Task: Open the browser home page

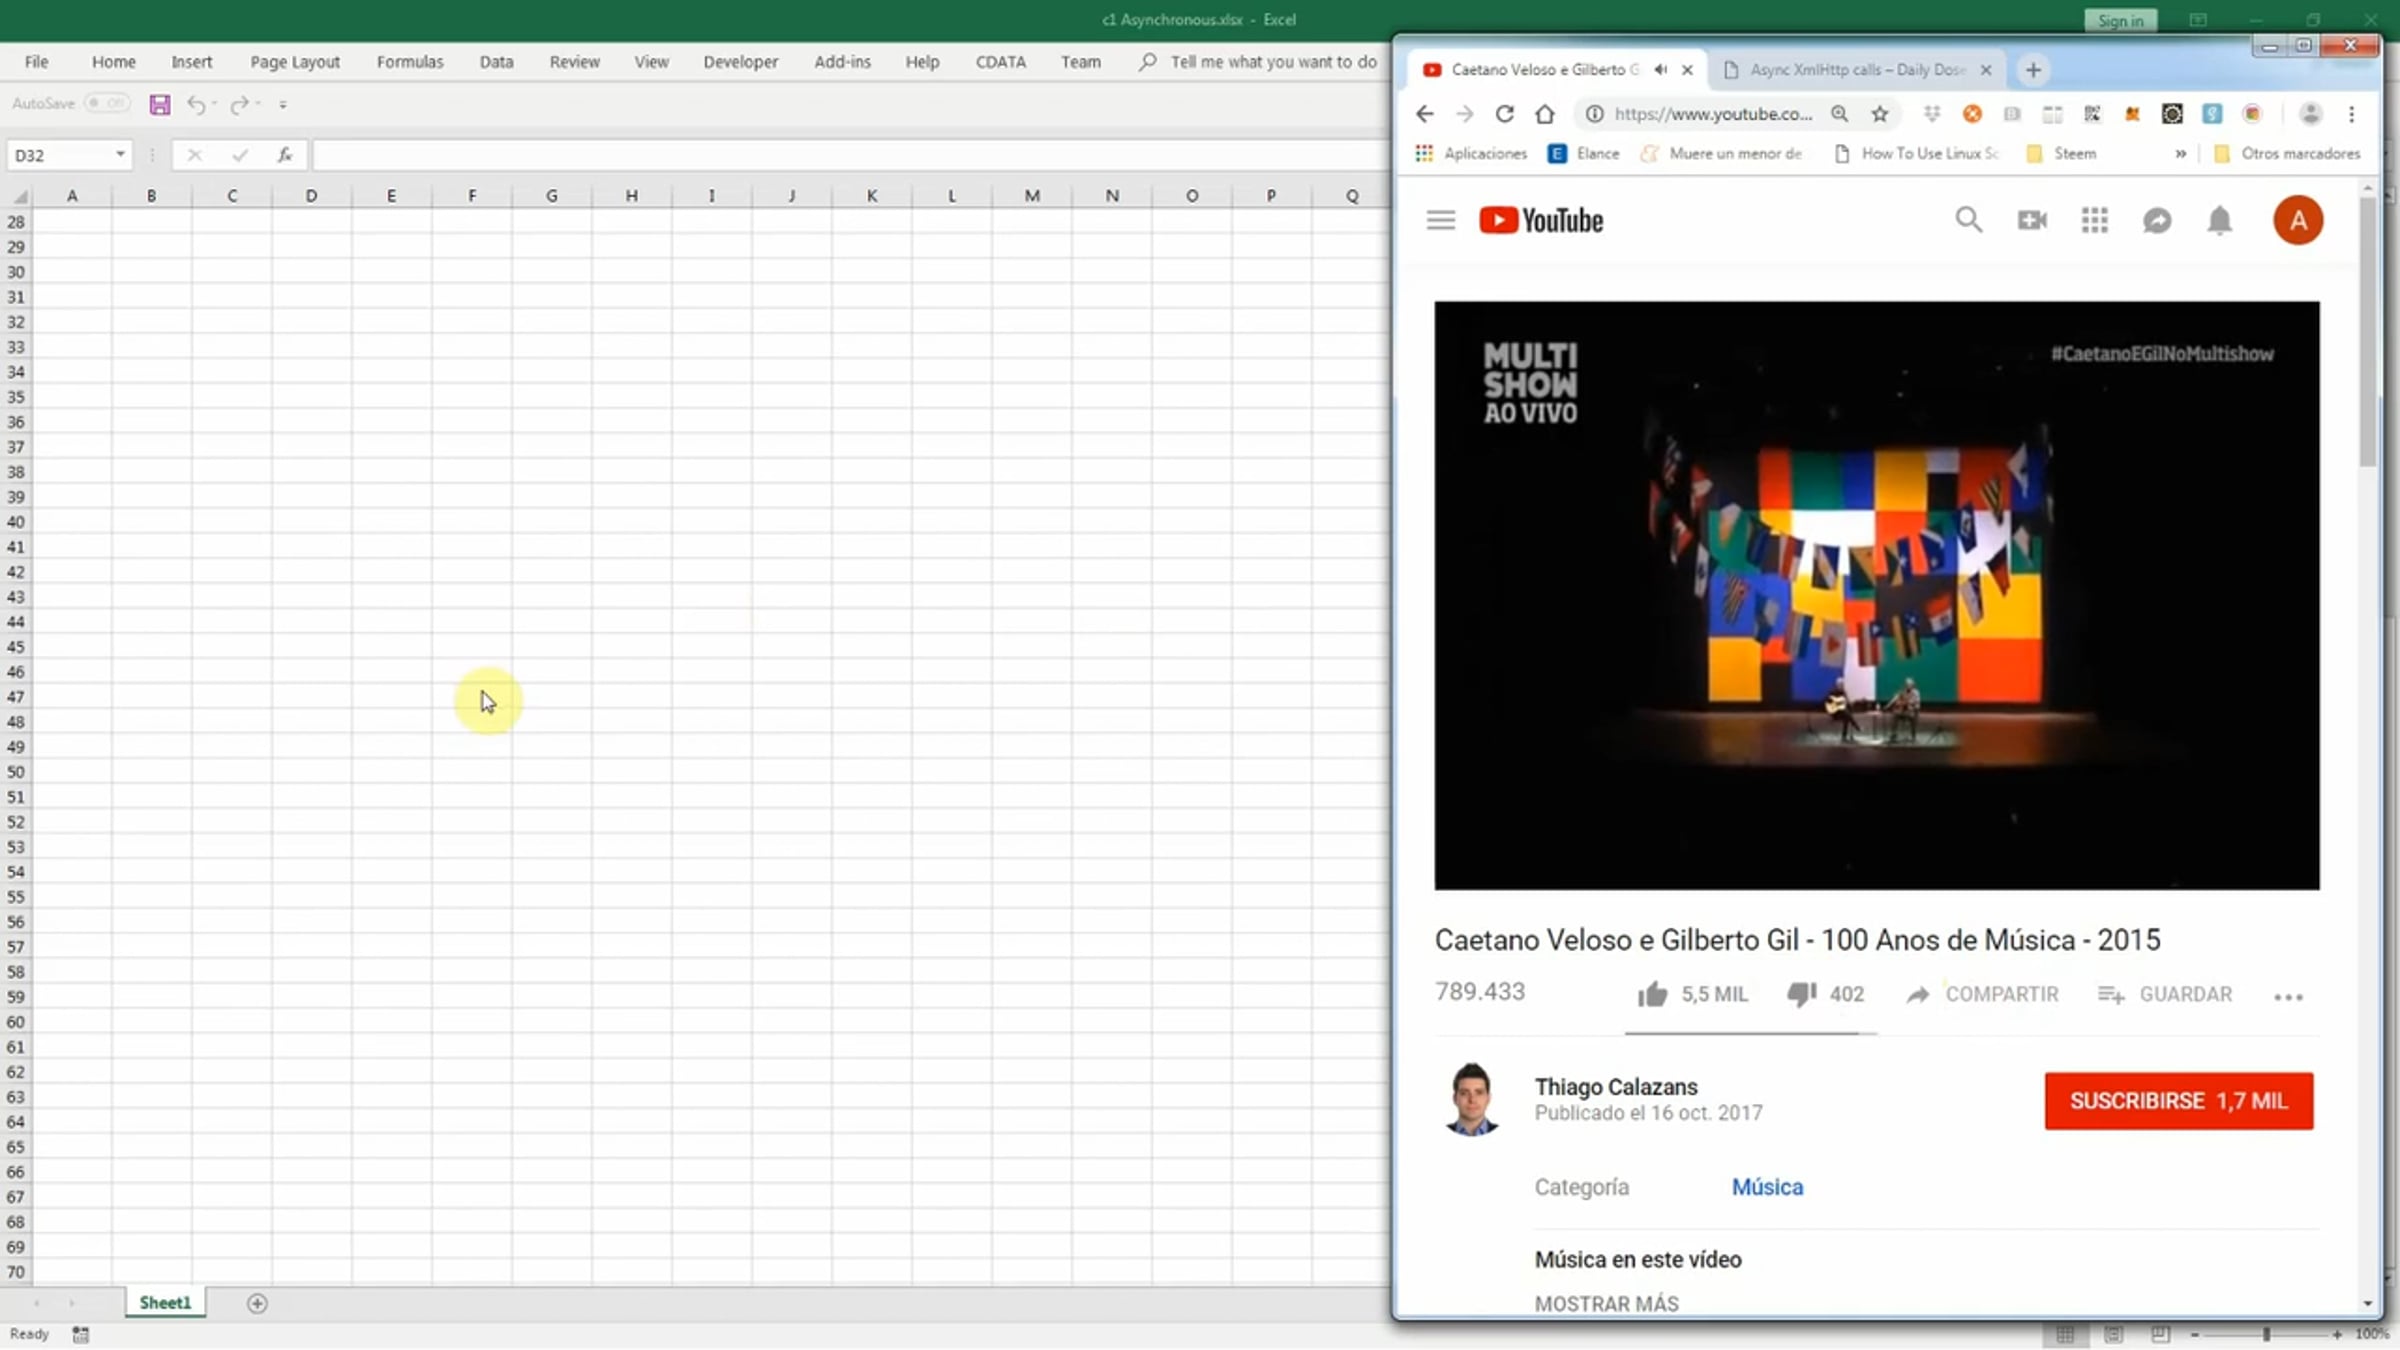Action: click(x=1545, y=114)
